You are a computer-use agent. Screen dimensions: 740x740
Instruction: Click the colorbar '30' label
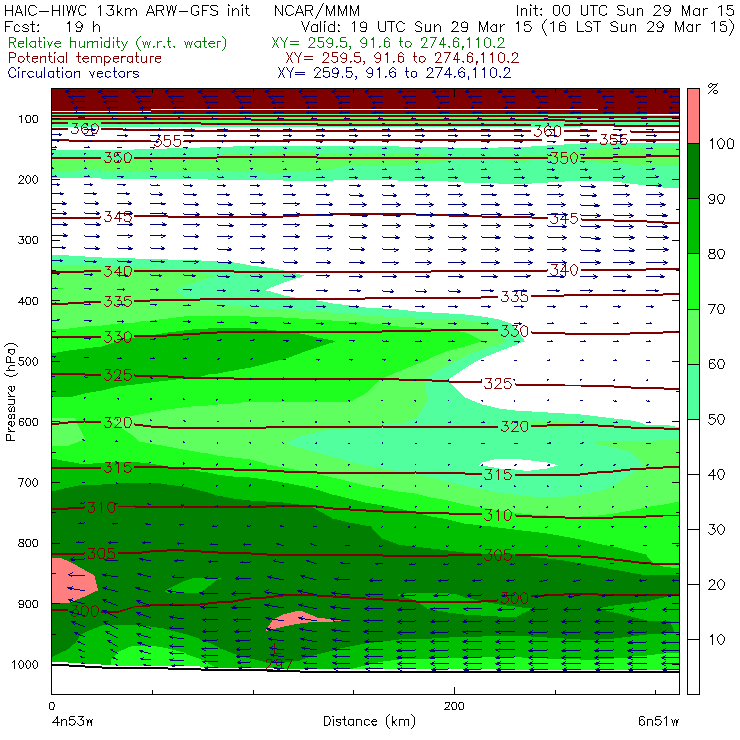(716, 530)
